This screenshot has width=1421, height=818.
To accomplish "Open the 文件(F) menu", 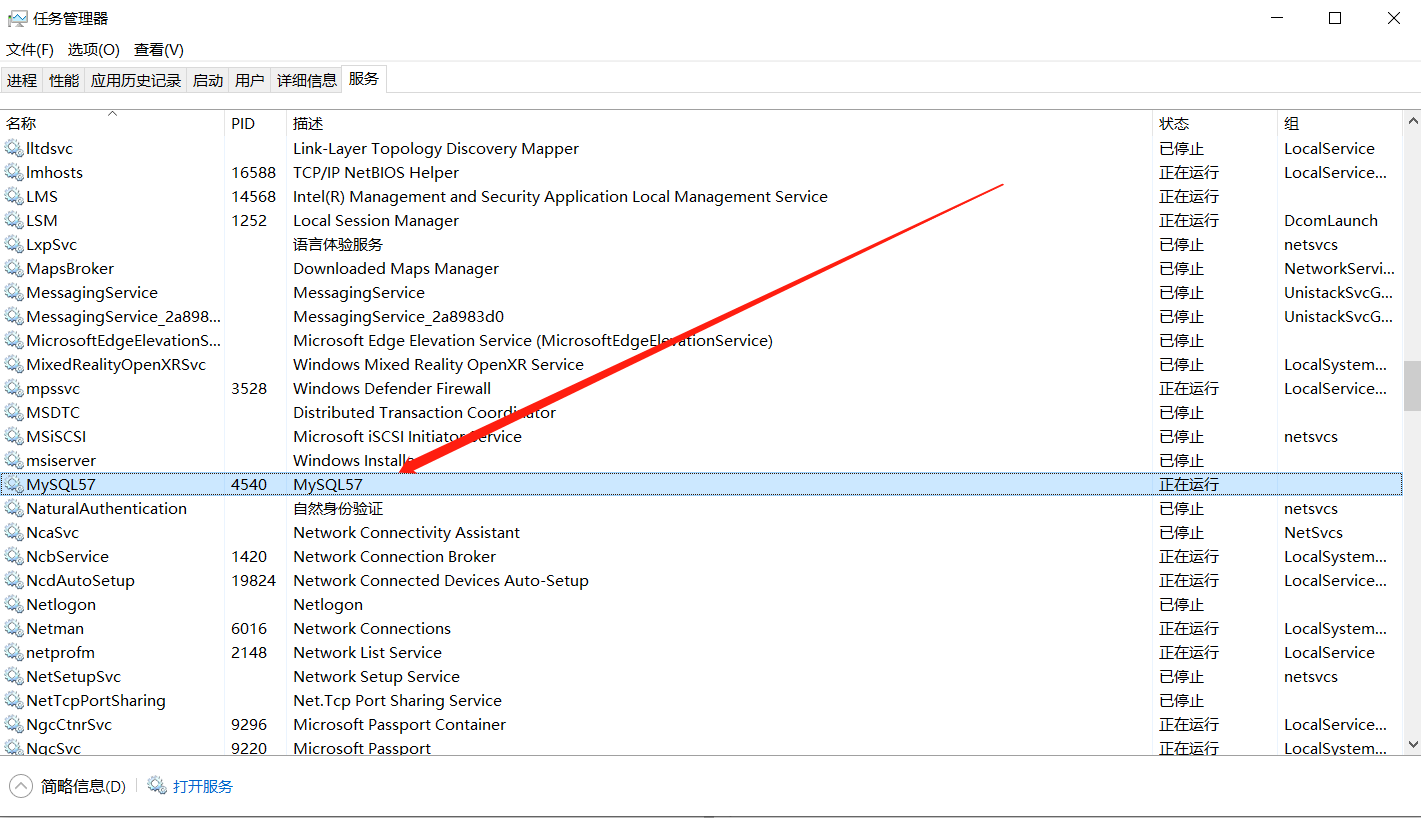I will [30, 49].
